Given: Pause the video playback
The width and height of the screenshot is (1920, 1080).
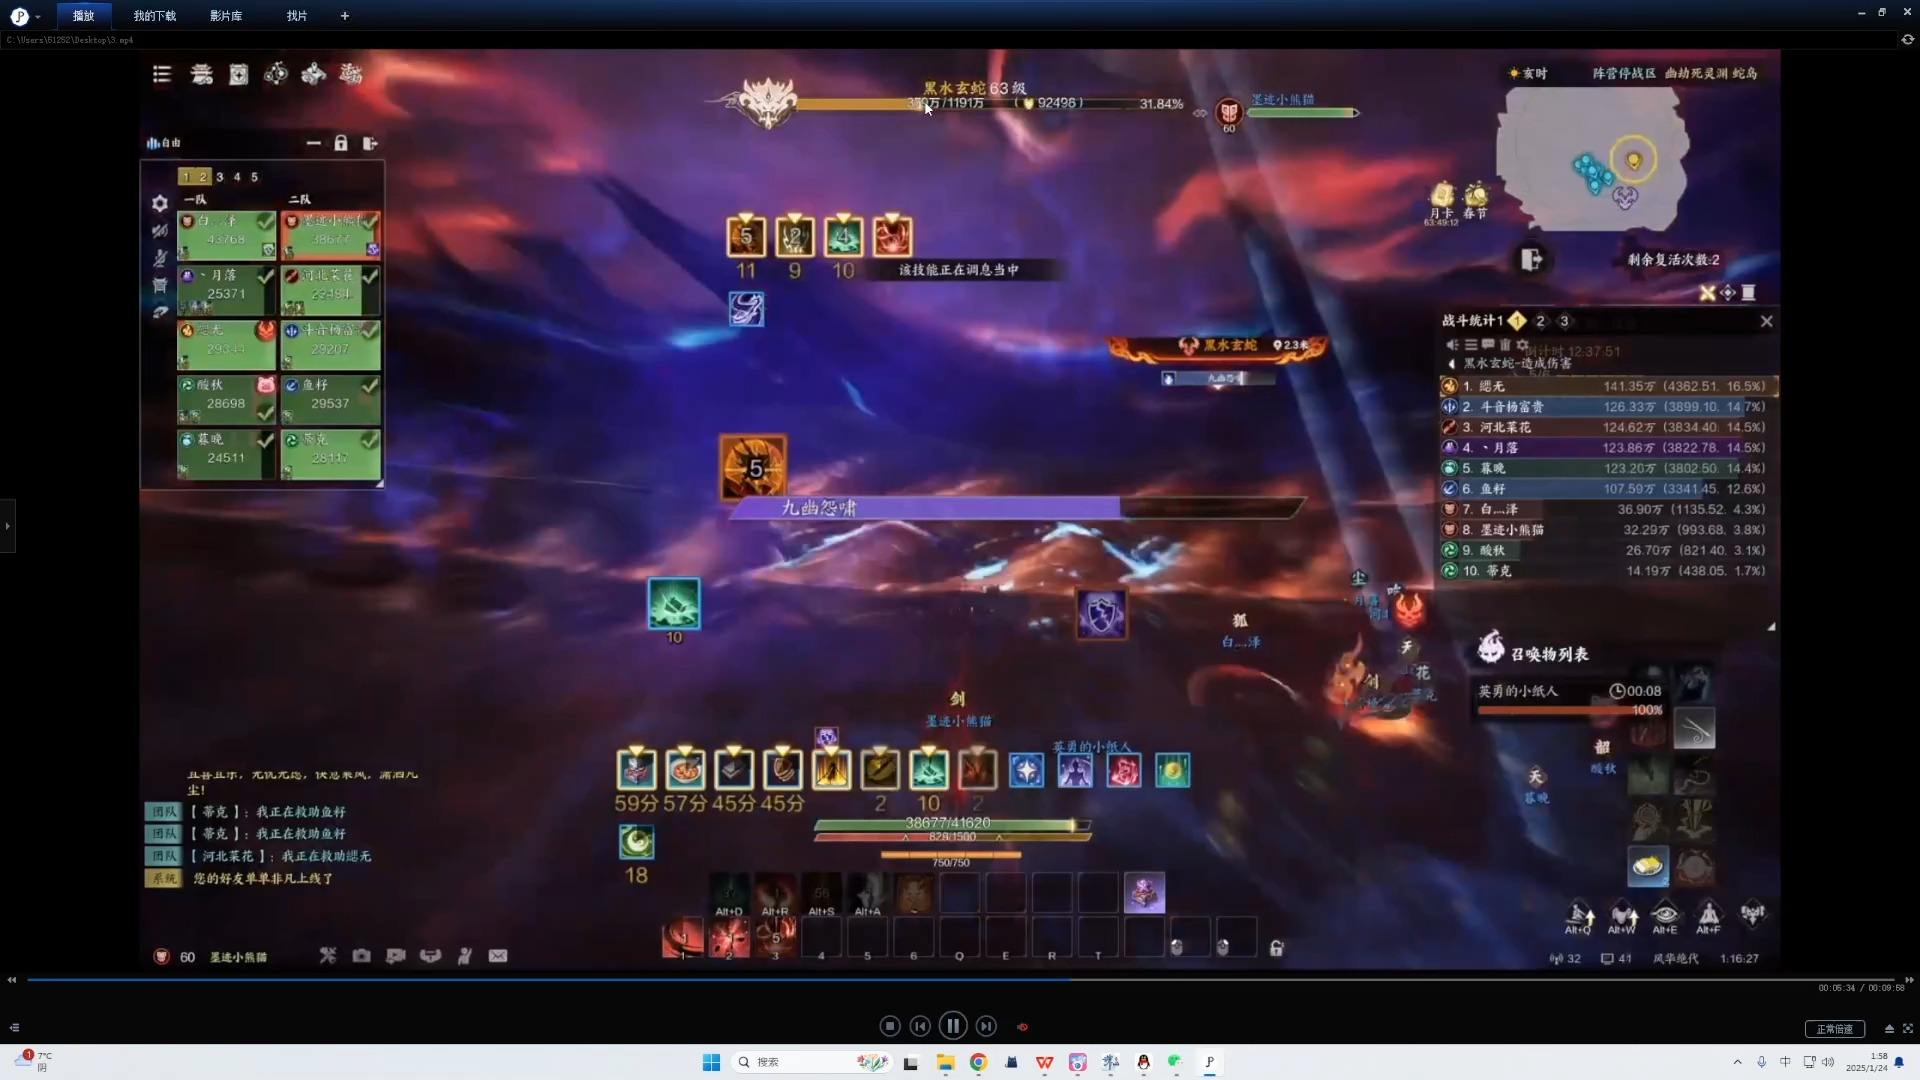Looking at the screenshot, I should pyautogui.click(x=953, y=1026).
